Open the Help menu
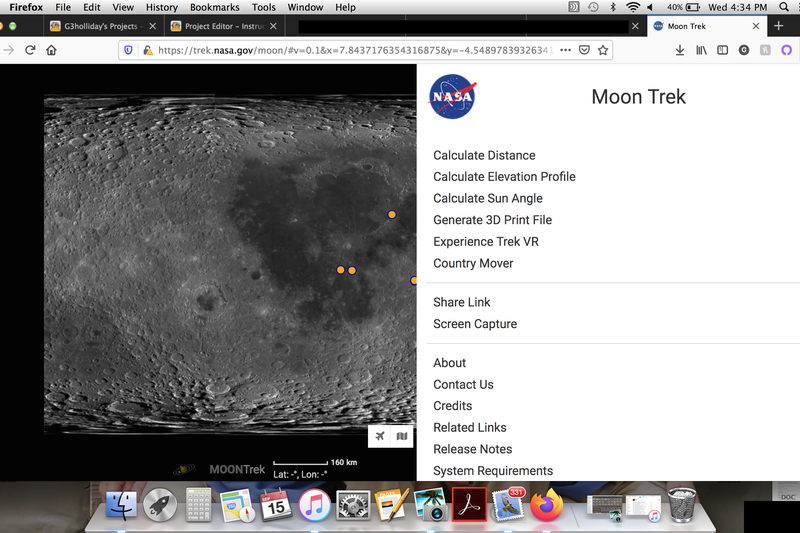 (345, 7)
